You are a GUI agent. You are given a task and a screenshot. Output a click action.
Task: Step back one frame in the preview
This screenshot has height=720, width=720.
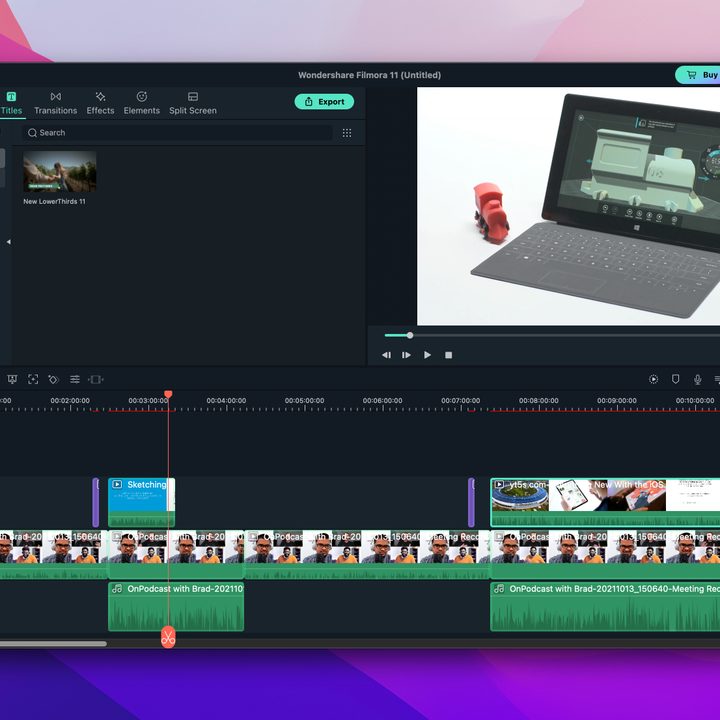pyautogui.click(x=386, y=355)
